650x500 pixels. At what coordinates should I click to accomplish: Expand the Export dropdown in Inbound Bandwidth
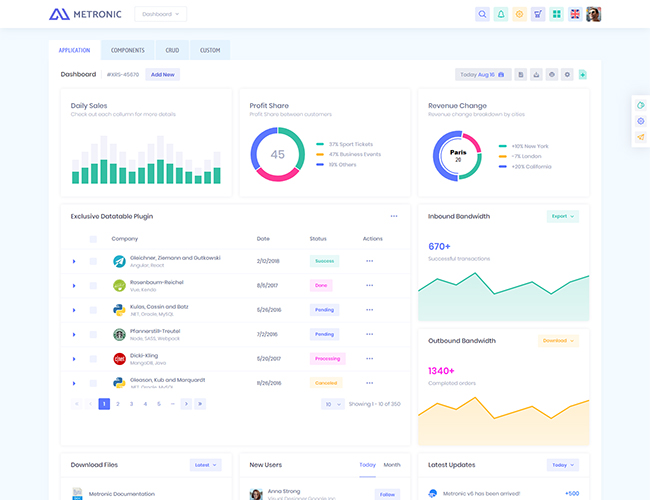[562, 216]
